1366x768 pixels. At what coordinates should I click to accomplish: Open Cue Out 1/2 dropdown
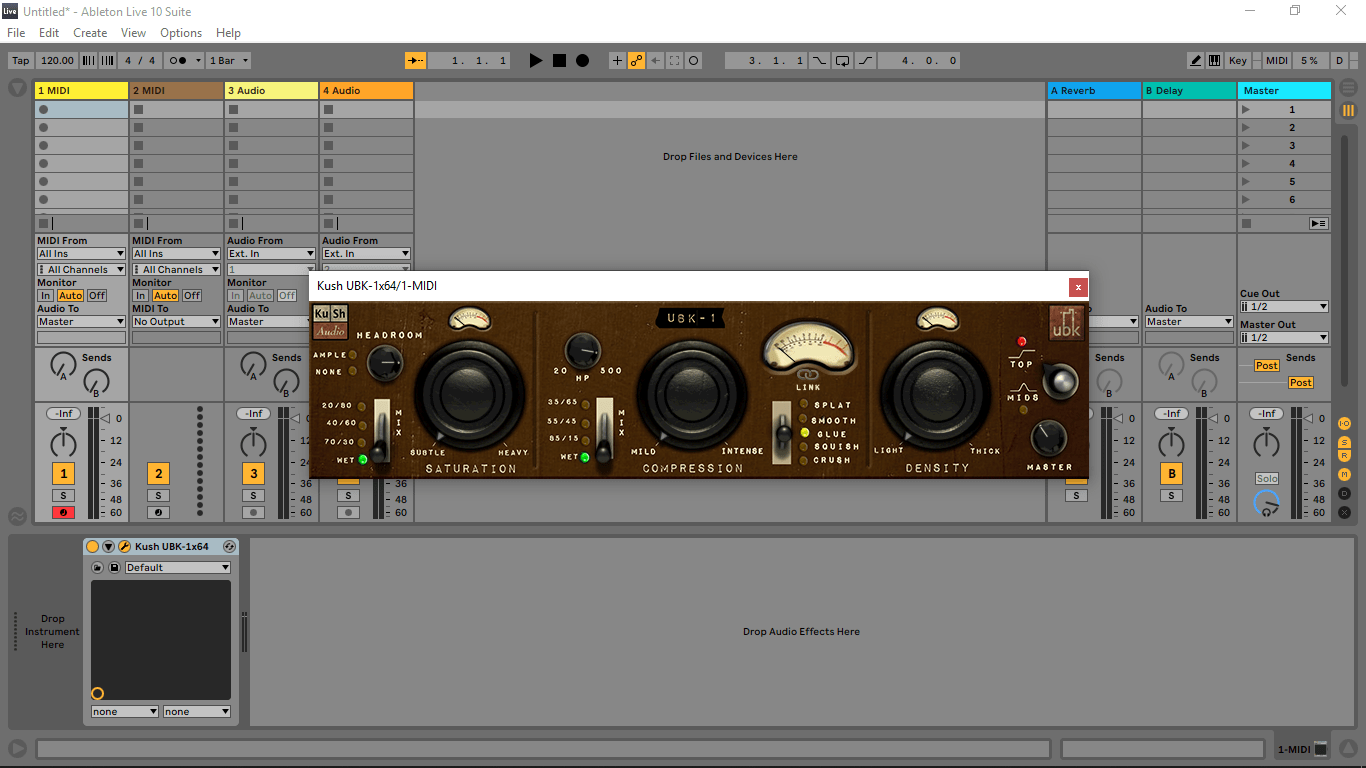pyautogui.click(x=1284, y=306)
